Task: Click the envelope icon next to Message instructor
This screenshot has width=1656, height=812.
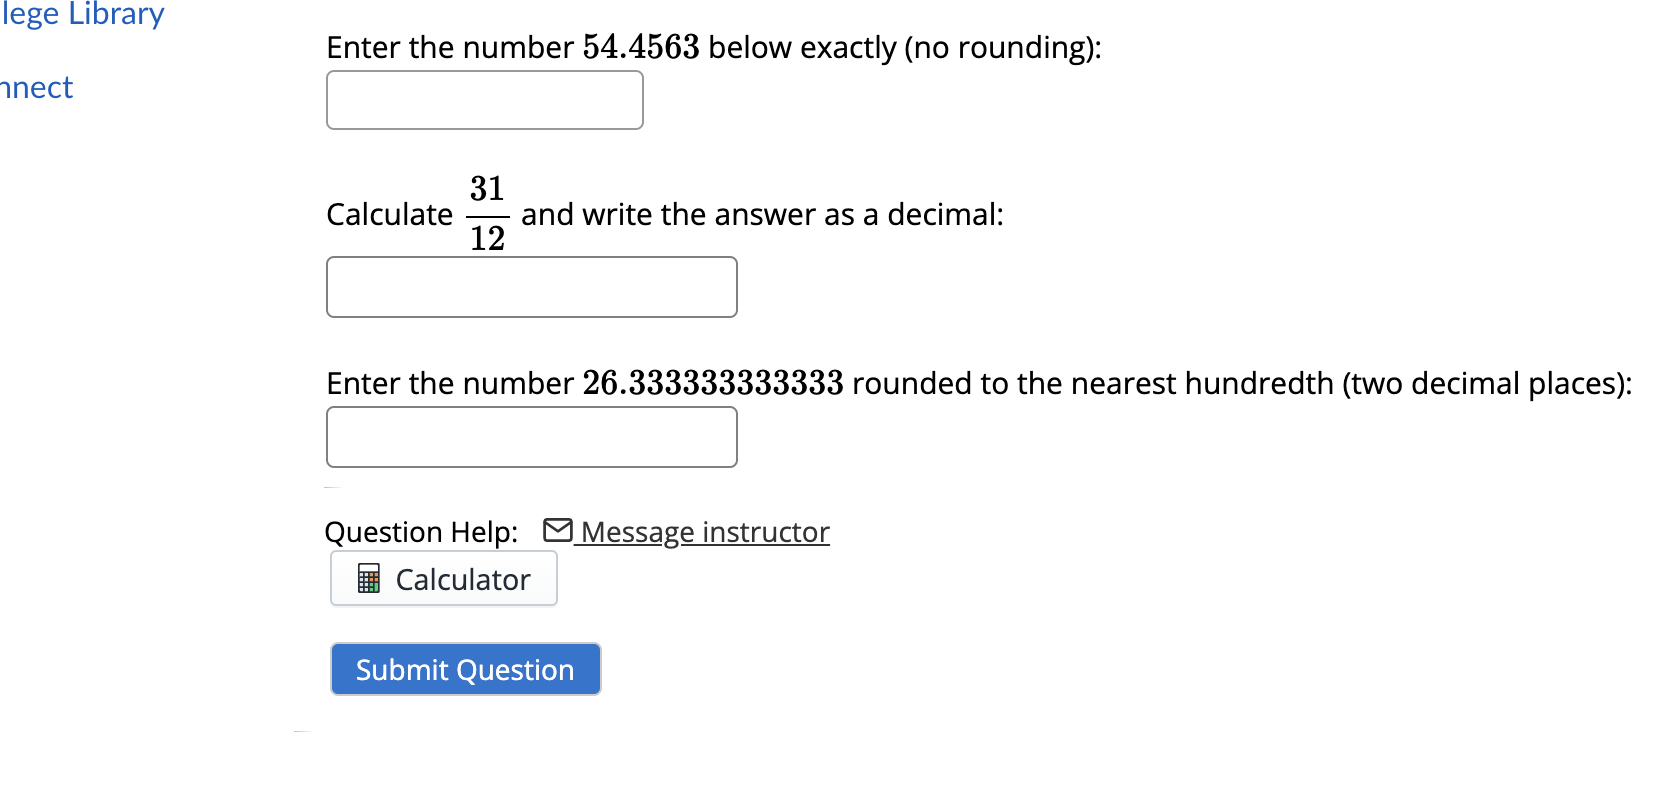Action: [557, 531]
